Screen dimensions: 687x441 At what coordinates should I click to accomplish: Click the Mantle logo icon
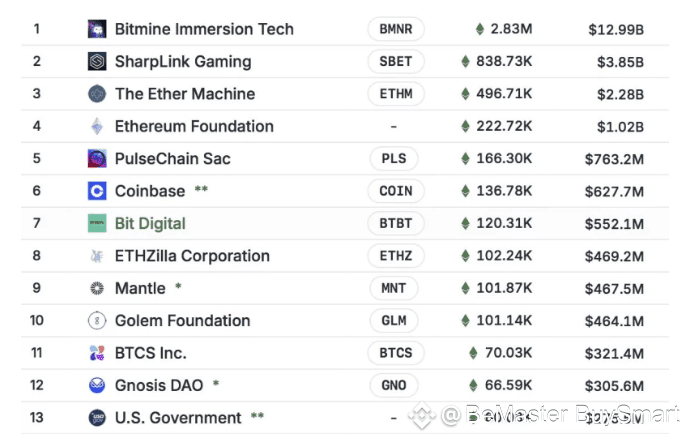pyautogui.click(x=97, y=288)
